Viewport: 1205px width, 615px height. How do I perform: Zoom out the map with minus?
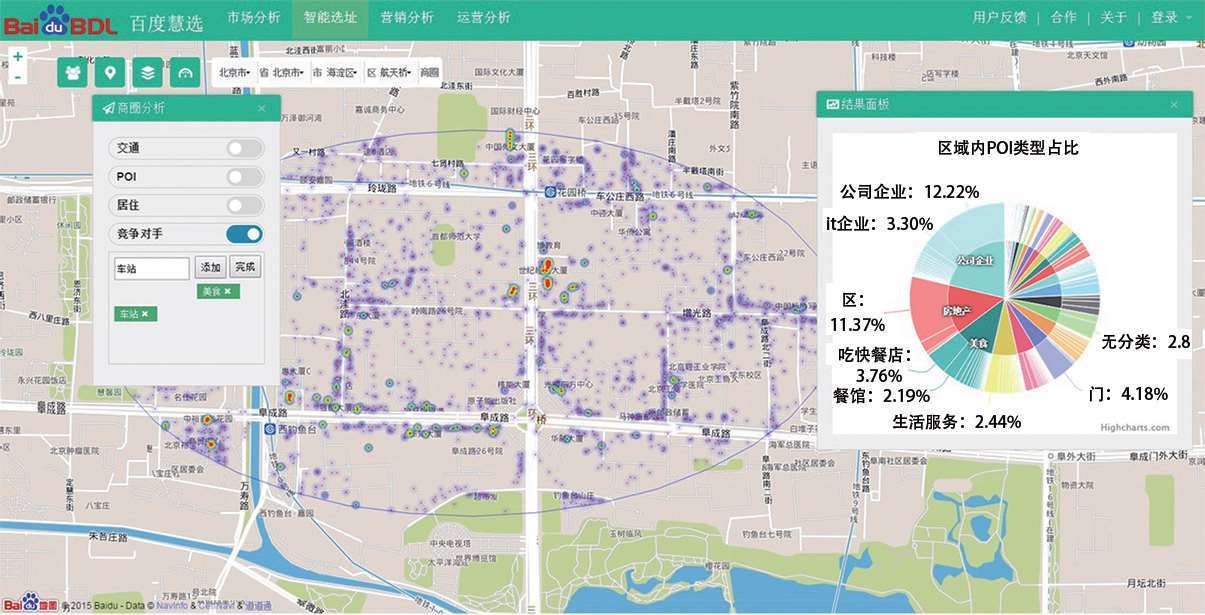pyautogui.click(x=18, y=76)
